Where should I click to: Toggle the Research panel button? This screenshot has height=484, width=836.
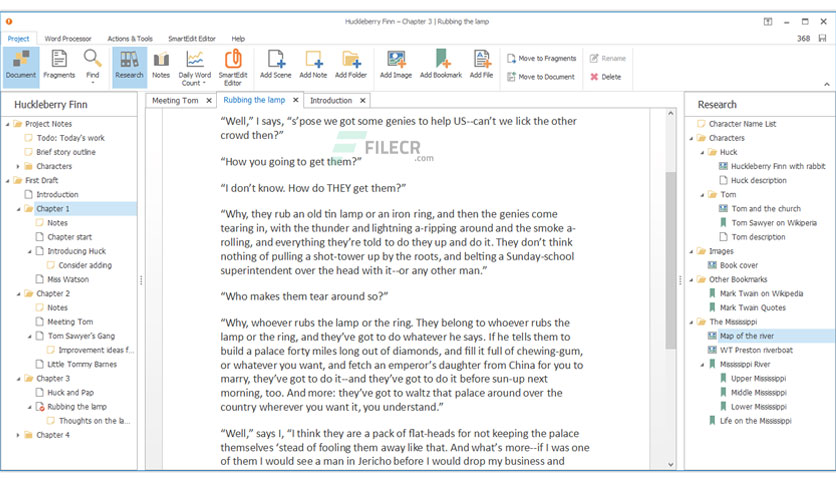129,66
